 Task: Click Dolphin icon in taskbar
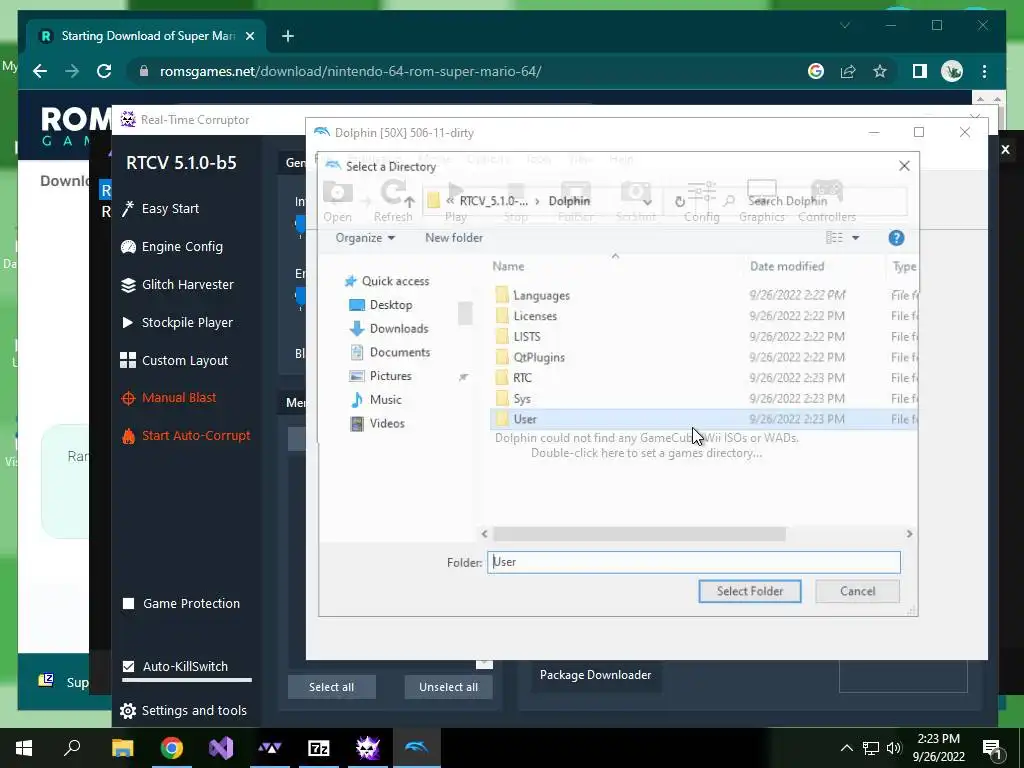tap(417, 748)
